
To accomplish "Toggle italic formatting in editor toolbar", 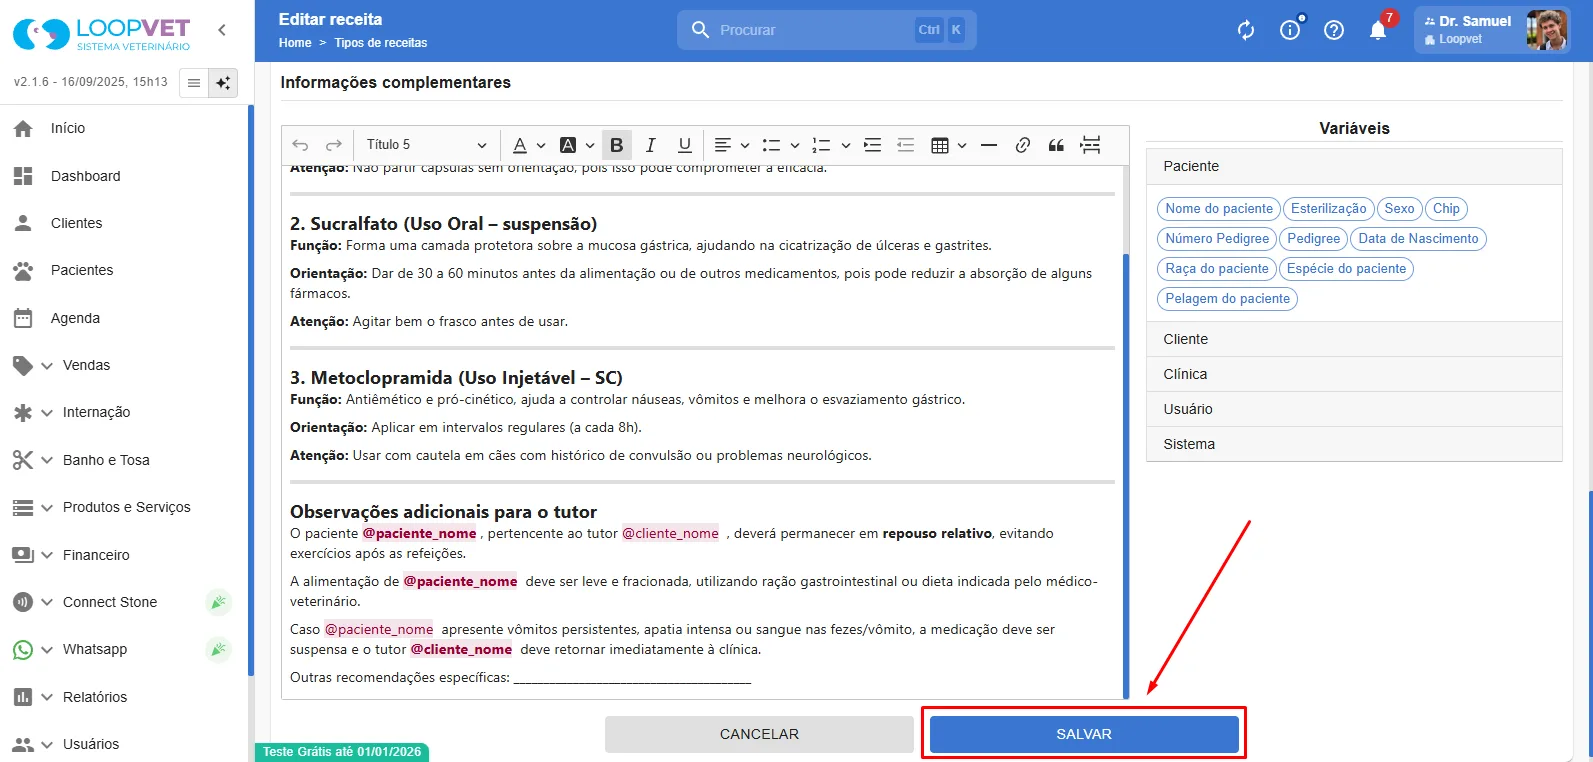I will [651, 145].
